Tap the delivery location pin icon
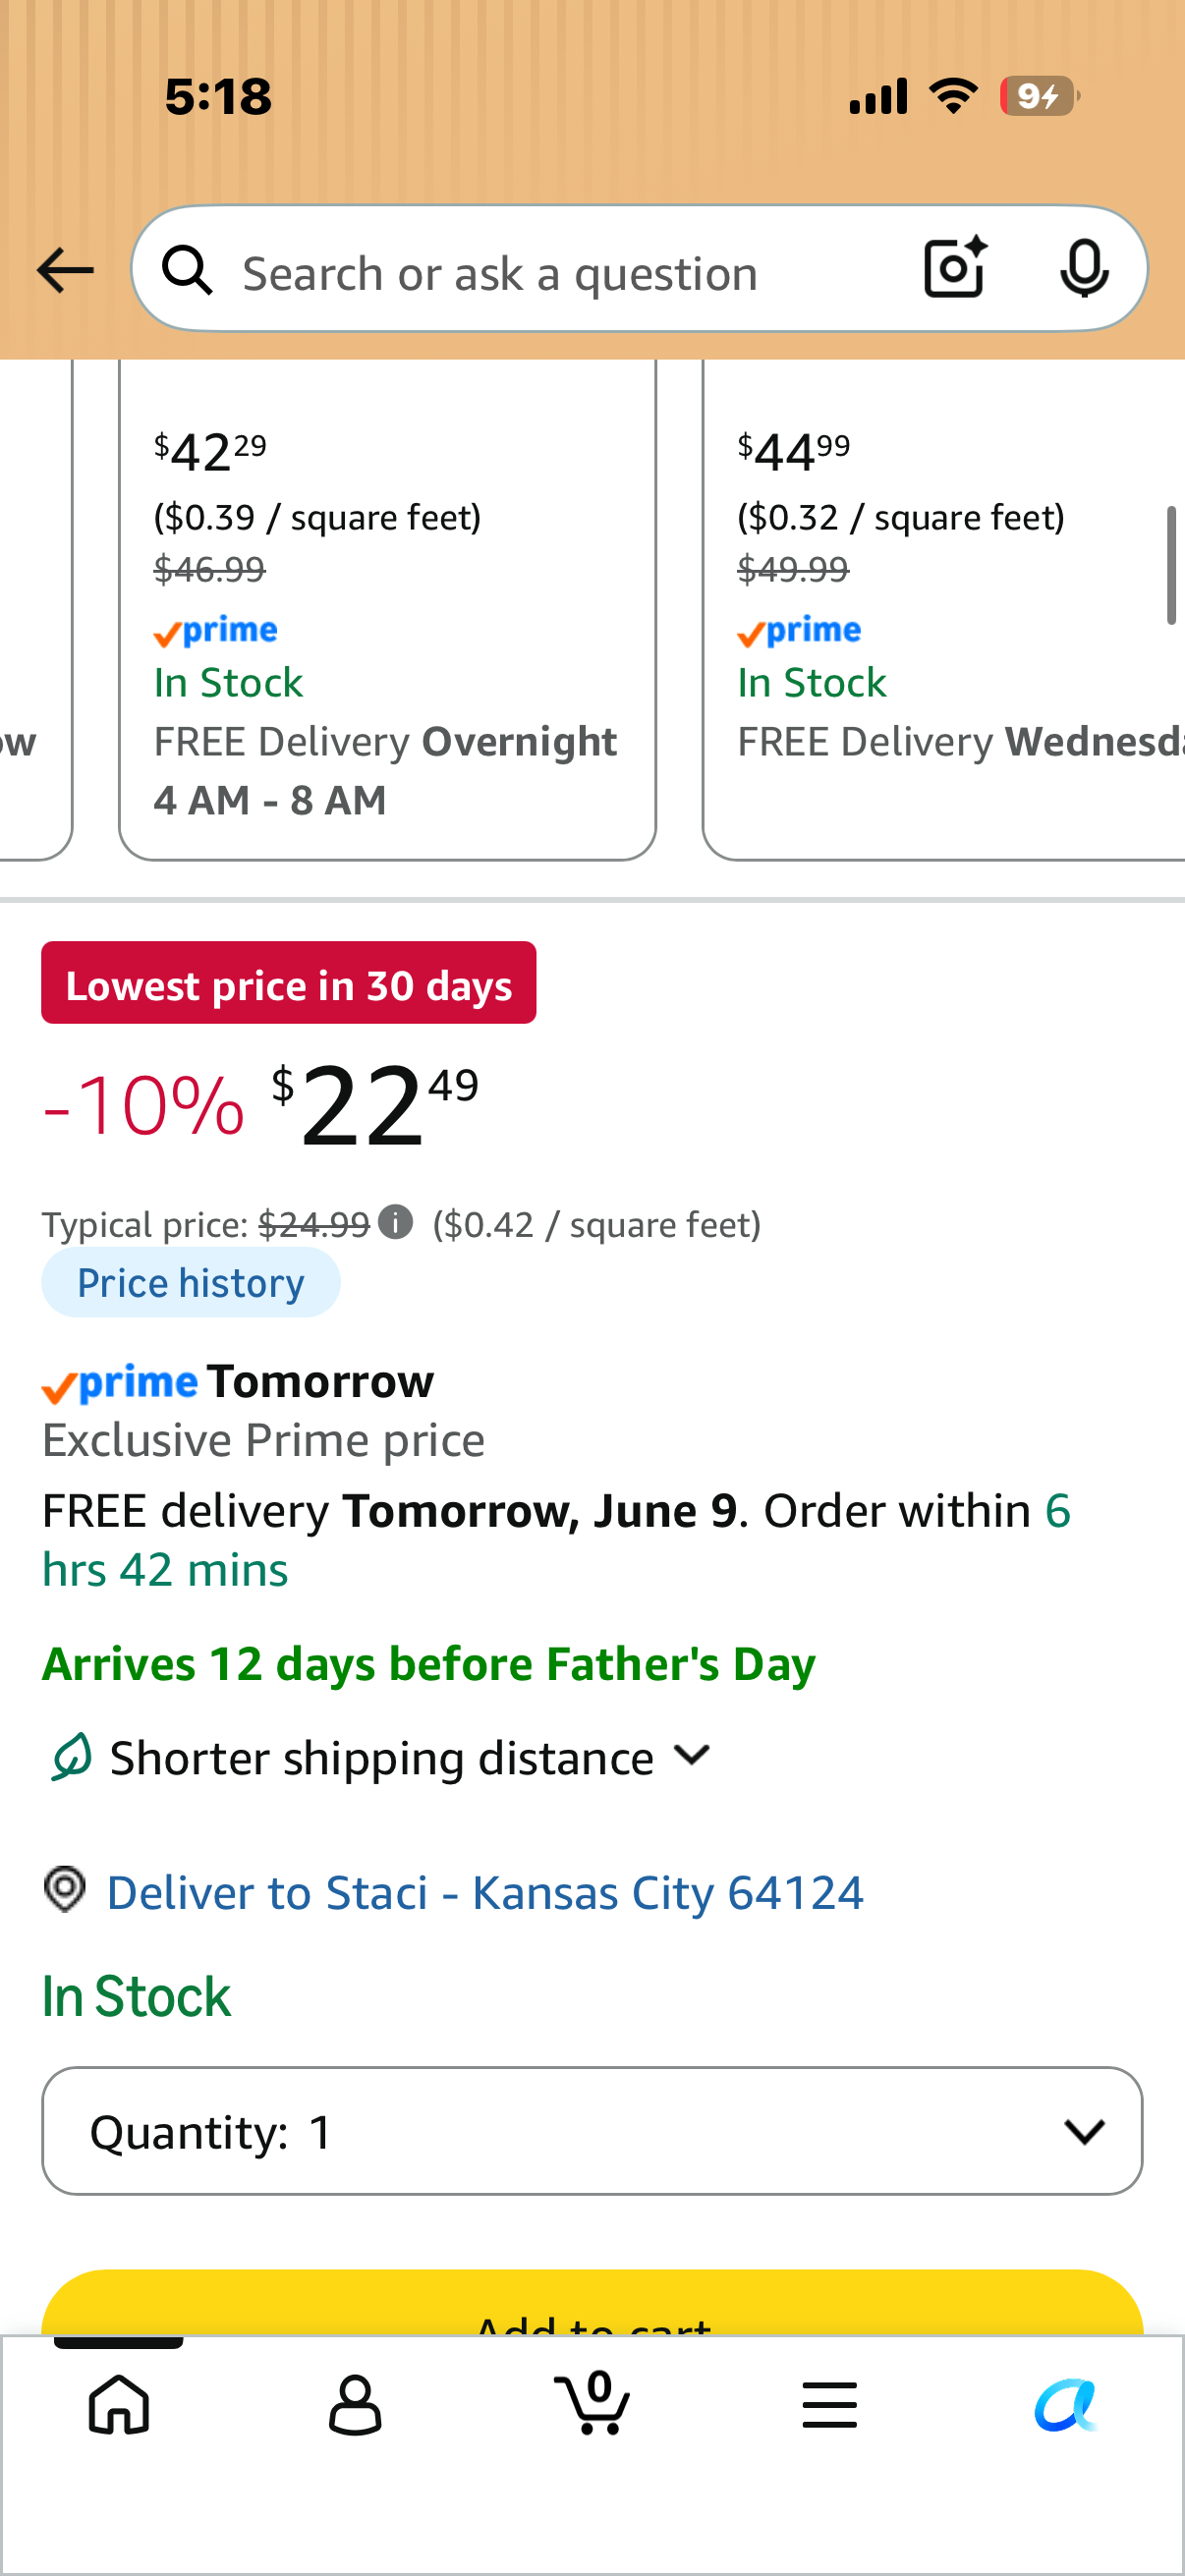The height and width of the screenshot is (2576, 1185). pyautogui.click(x=65, y=1890)
